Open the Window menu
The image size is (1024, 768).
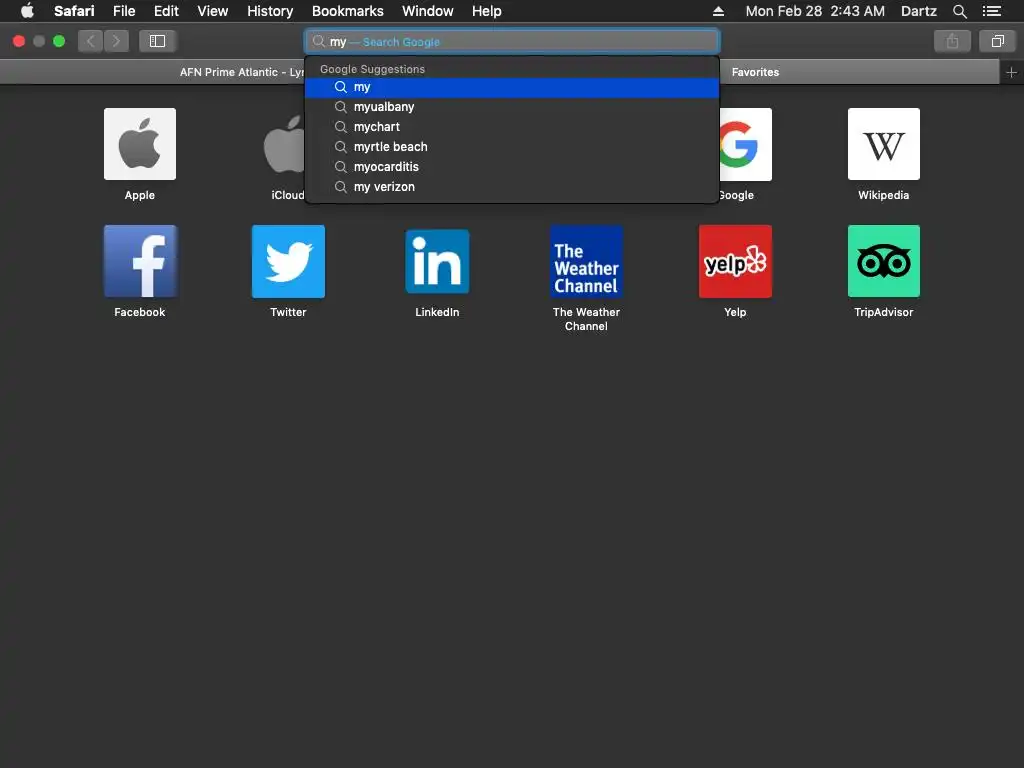coord(428,11)
